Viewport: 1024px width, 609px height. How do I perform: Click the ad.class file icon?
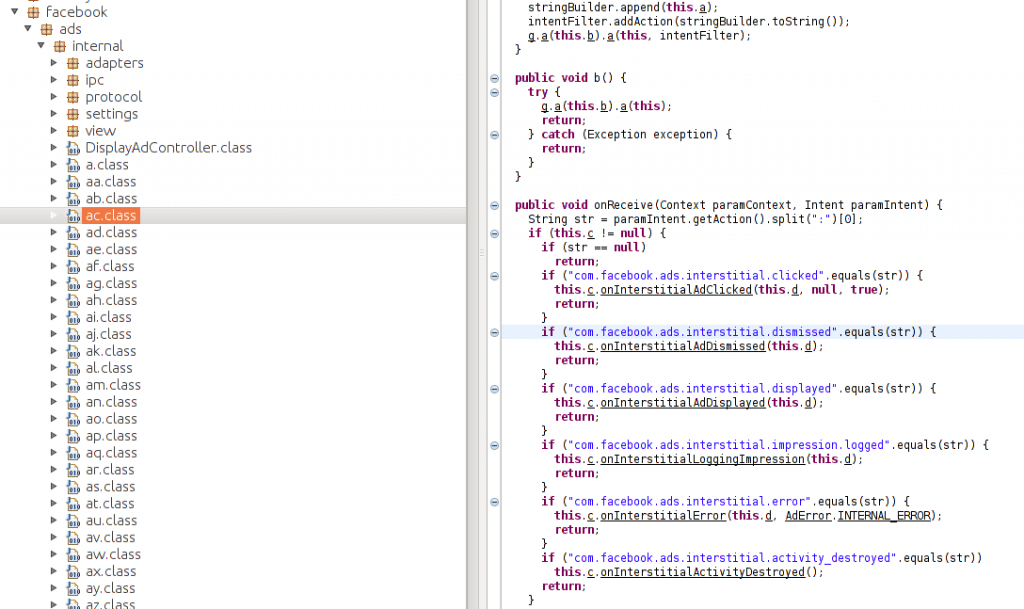pos(73,233)
